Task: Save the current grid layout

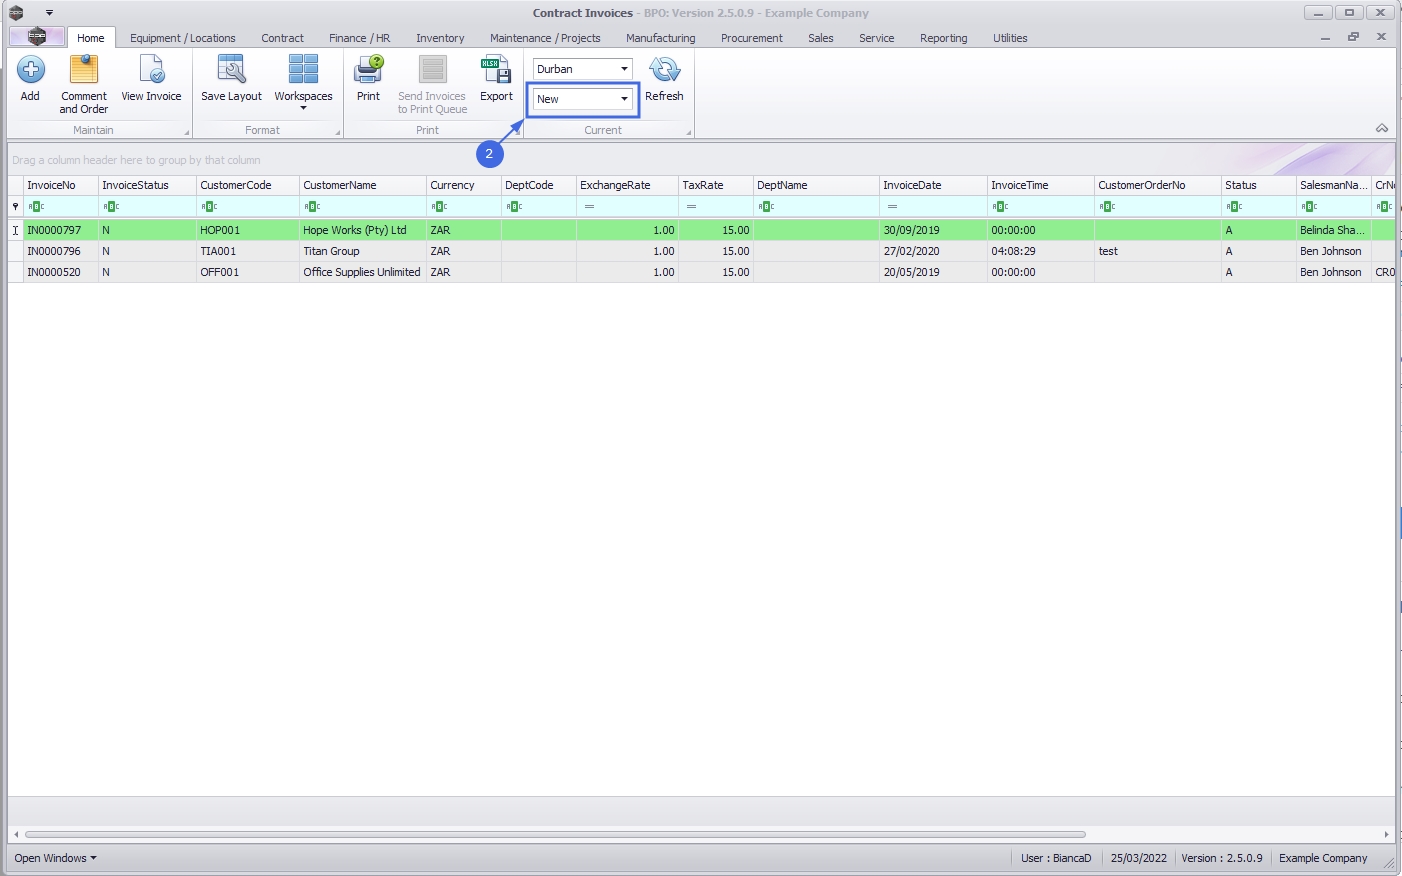Action: pyautogui.click(x=231, y=79)
